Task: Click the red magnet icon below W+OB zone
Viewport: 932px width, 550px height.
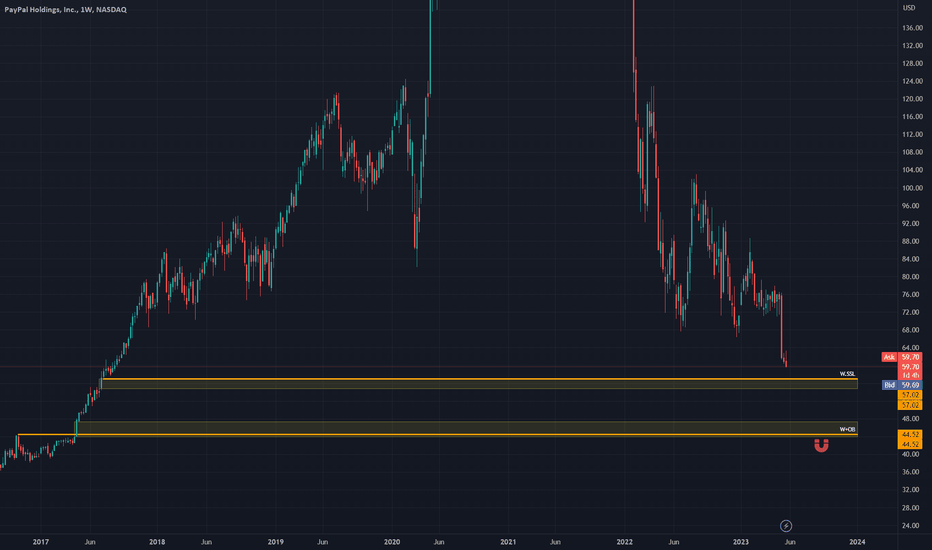Action: [821, 445]
